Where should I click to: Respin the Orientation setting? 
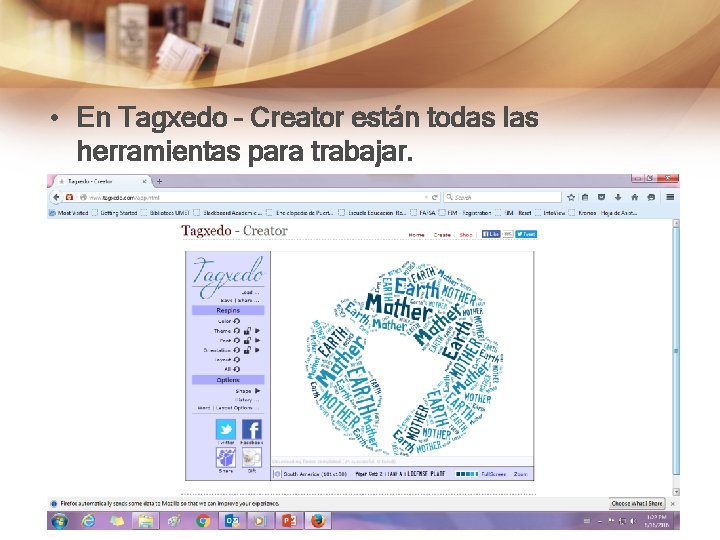pos(237,350)
